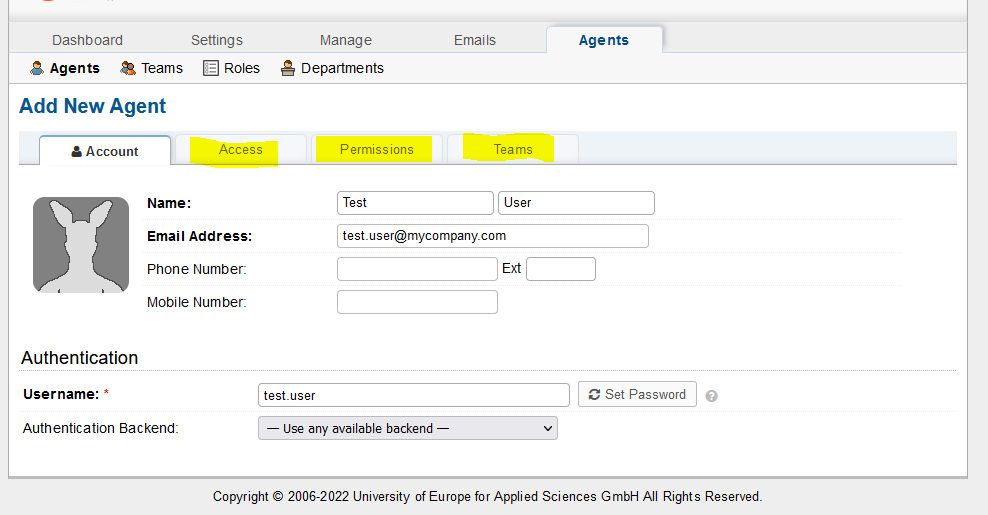
Task: Select the highlighted Teams tab
Action: click(513, 150)
